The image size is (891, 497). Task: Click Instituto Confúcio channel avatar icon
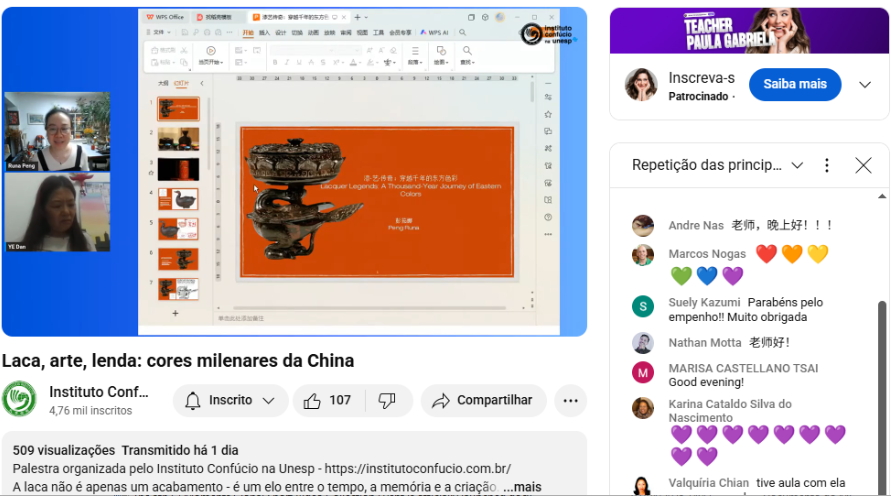pos(20,400)
